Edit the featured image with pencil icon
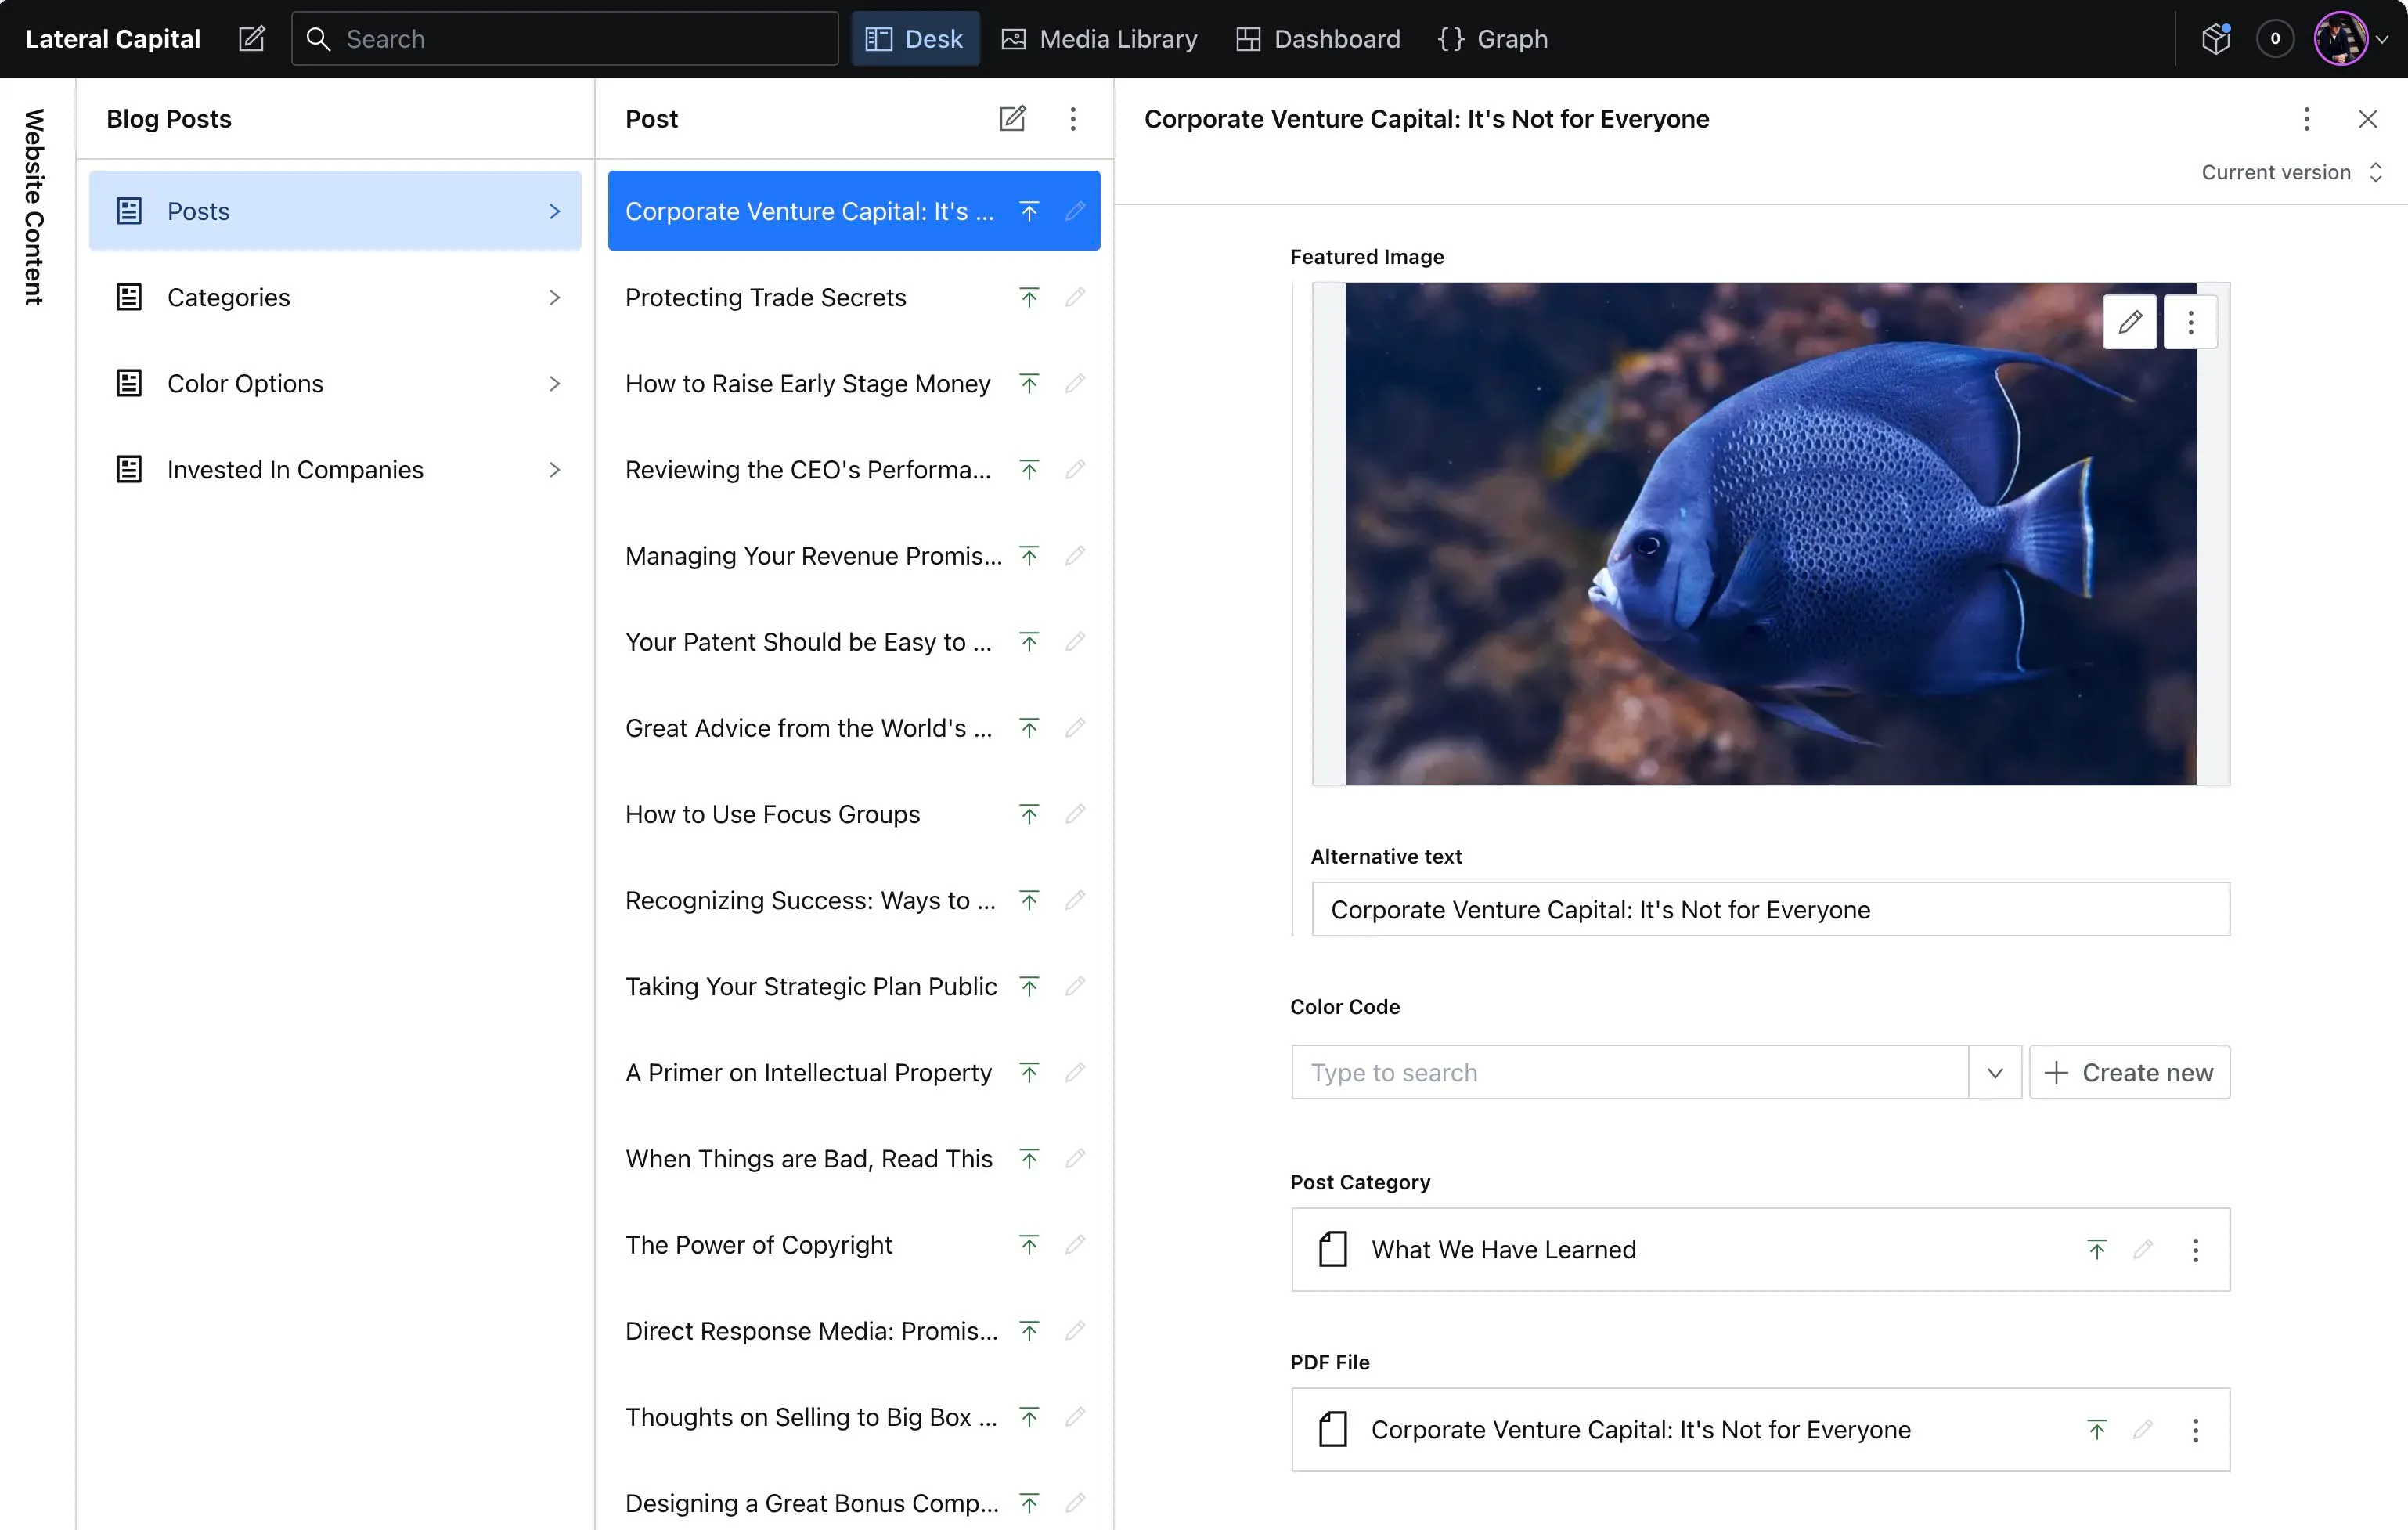This screenshot has height=1530, width=2408. tap(2129, 322)
